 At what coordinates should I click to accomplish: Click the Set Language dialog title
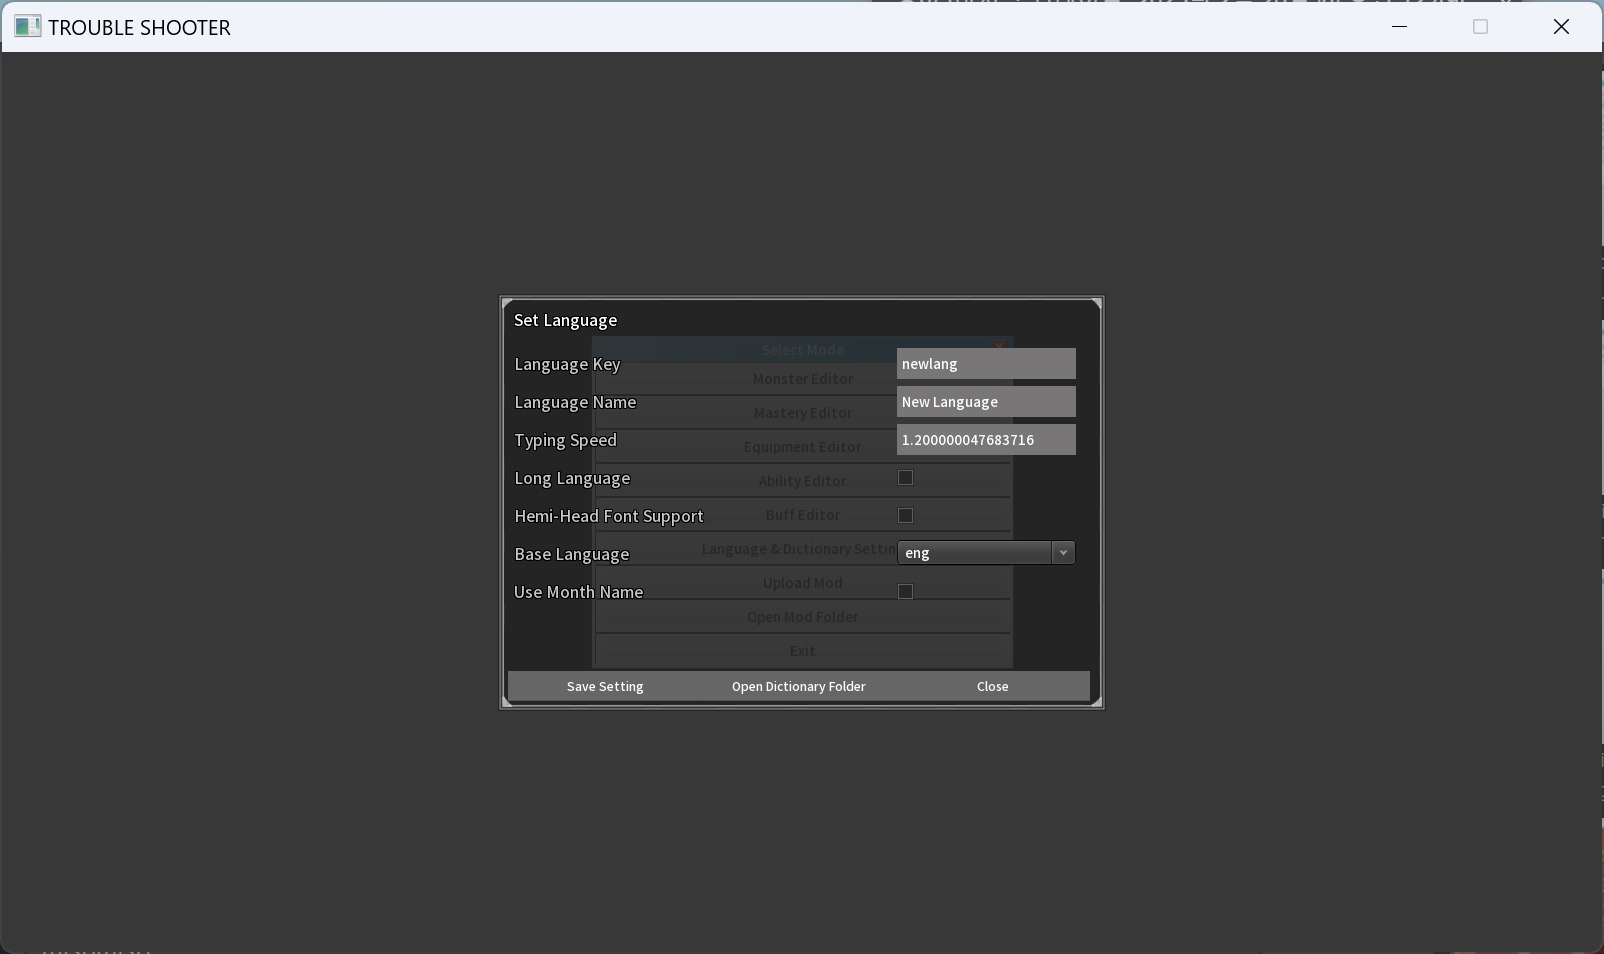[565, 320]
